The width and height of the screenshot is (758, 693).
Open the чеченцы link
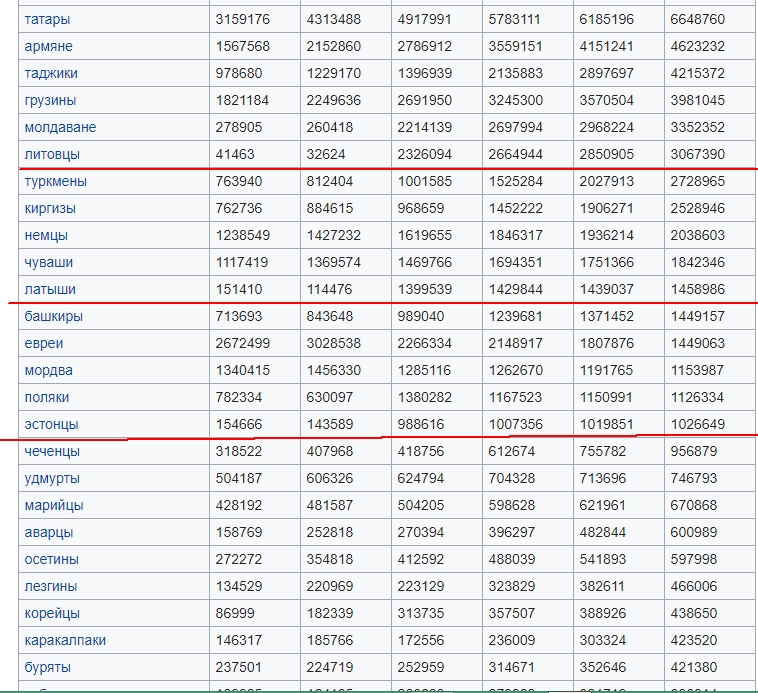click(52, 452)
